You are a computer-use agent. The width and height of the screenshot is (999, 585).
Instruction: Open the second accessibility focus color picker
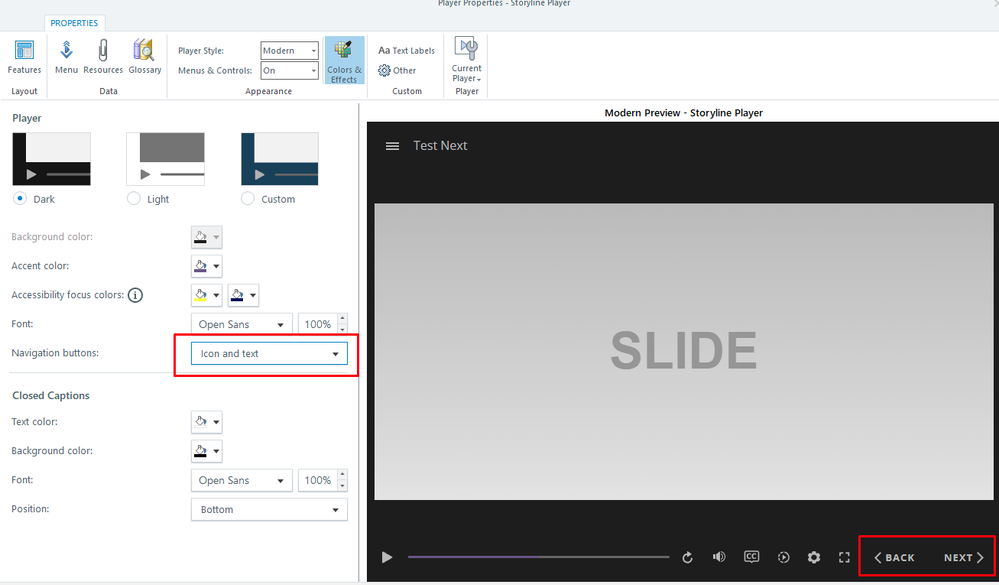point(243,295)
